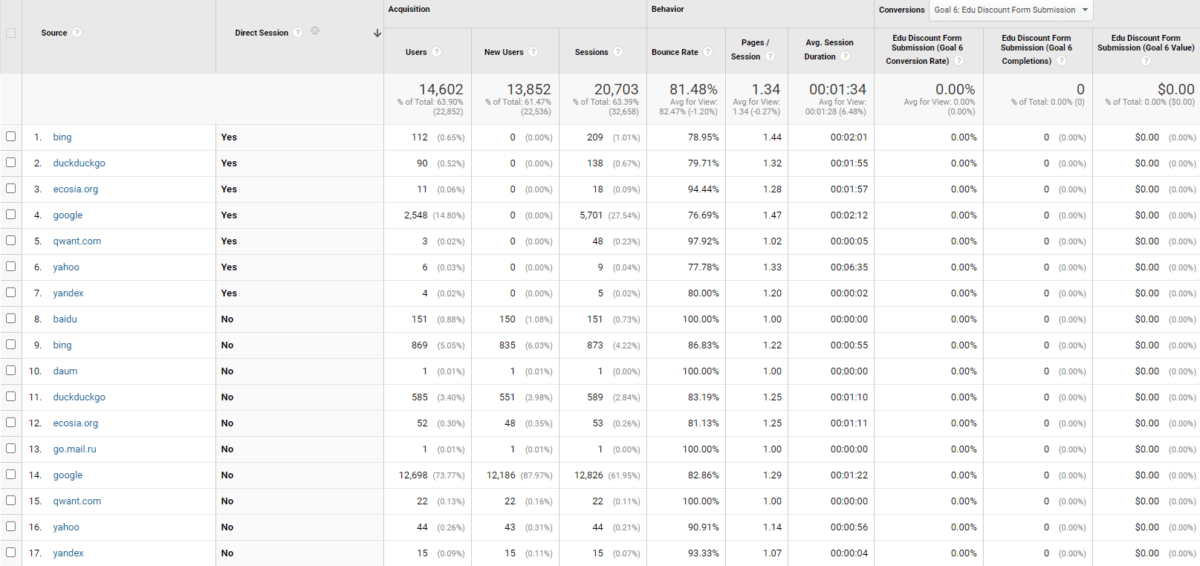
Task: Open google source link in row 4
Action: click(67, 215)
